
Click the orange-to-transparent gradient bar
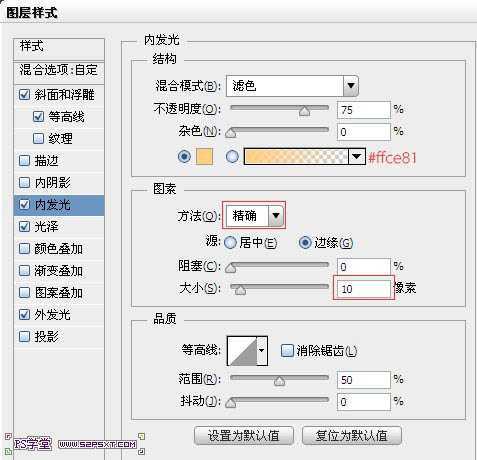tap(296, 156)
